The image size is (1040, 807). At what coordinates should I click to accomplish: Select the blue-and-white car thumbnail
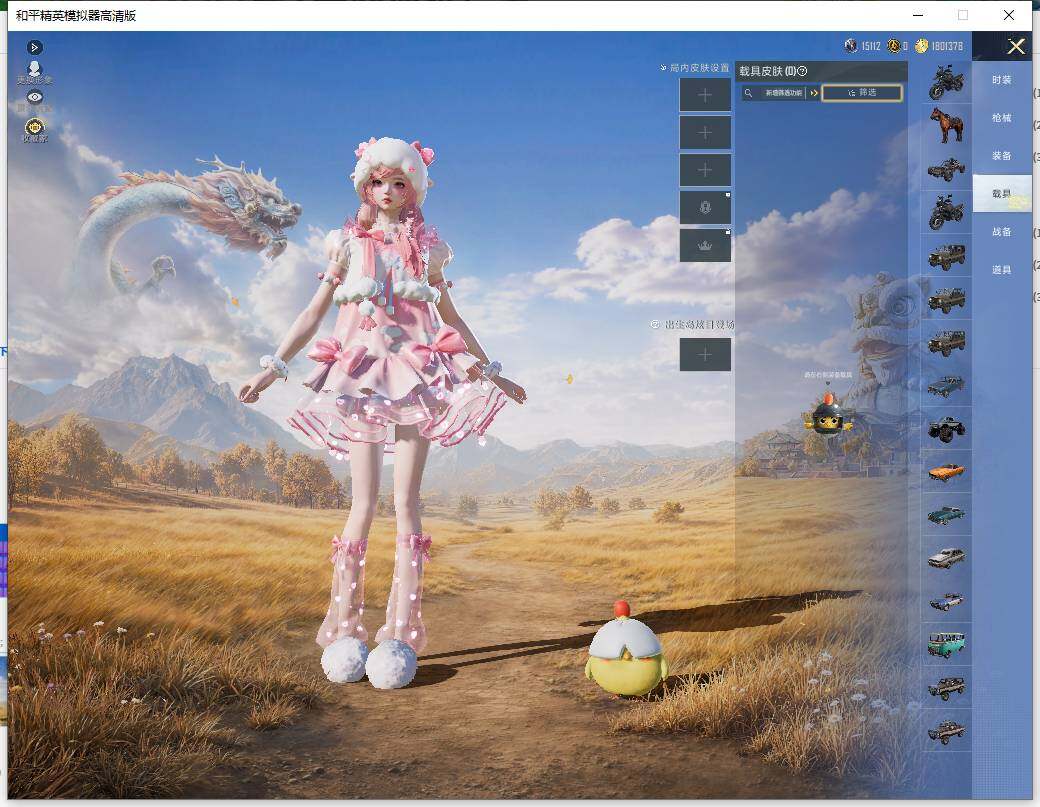coord(946,601)
